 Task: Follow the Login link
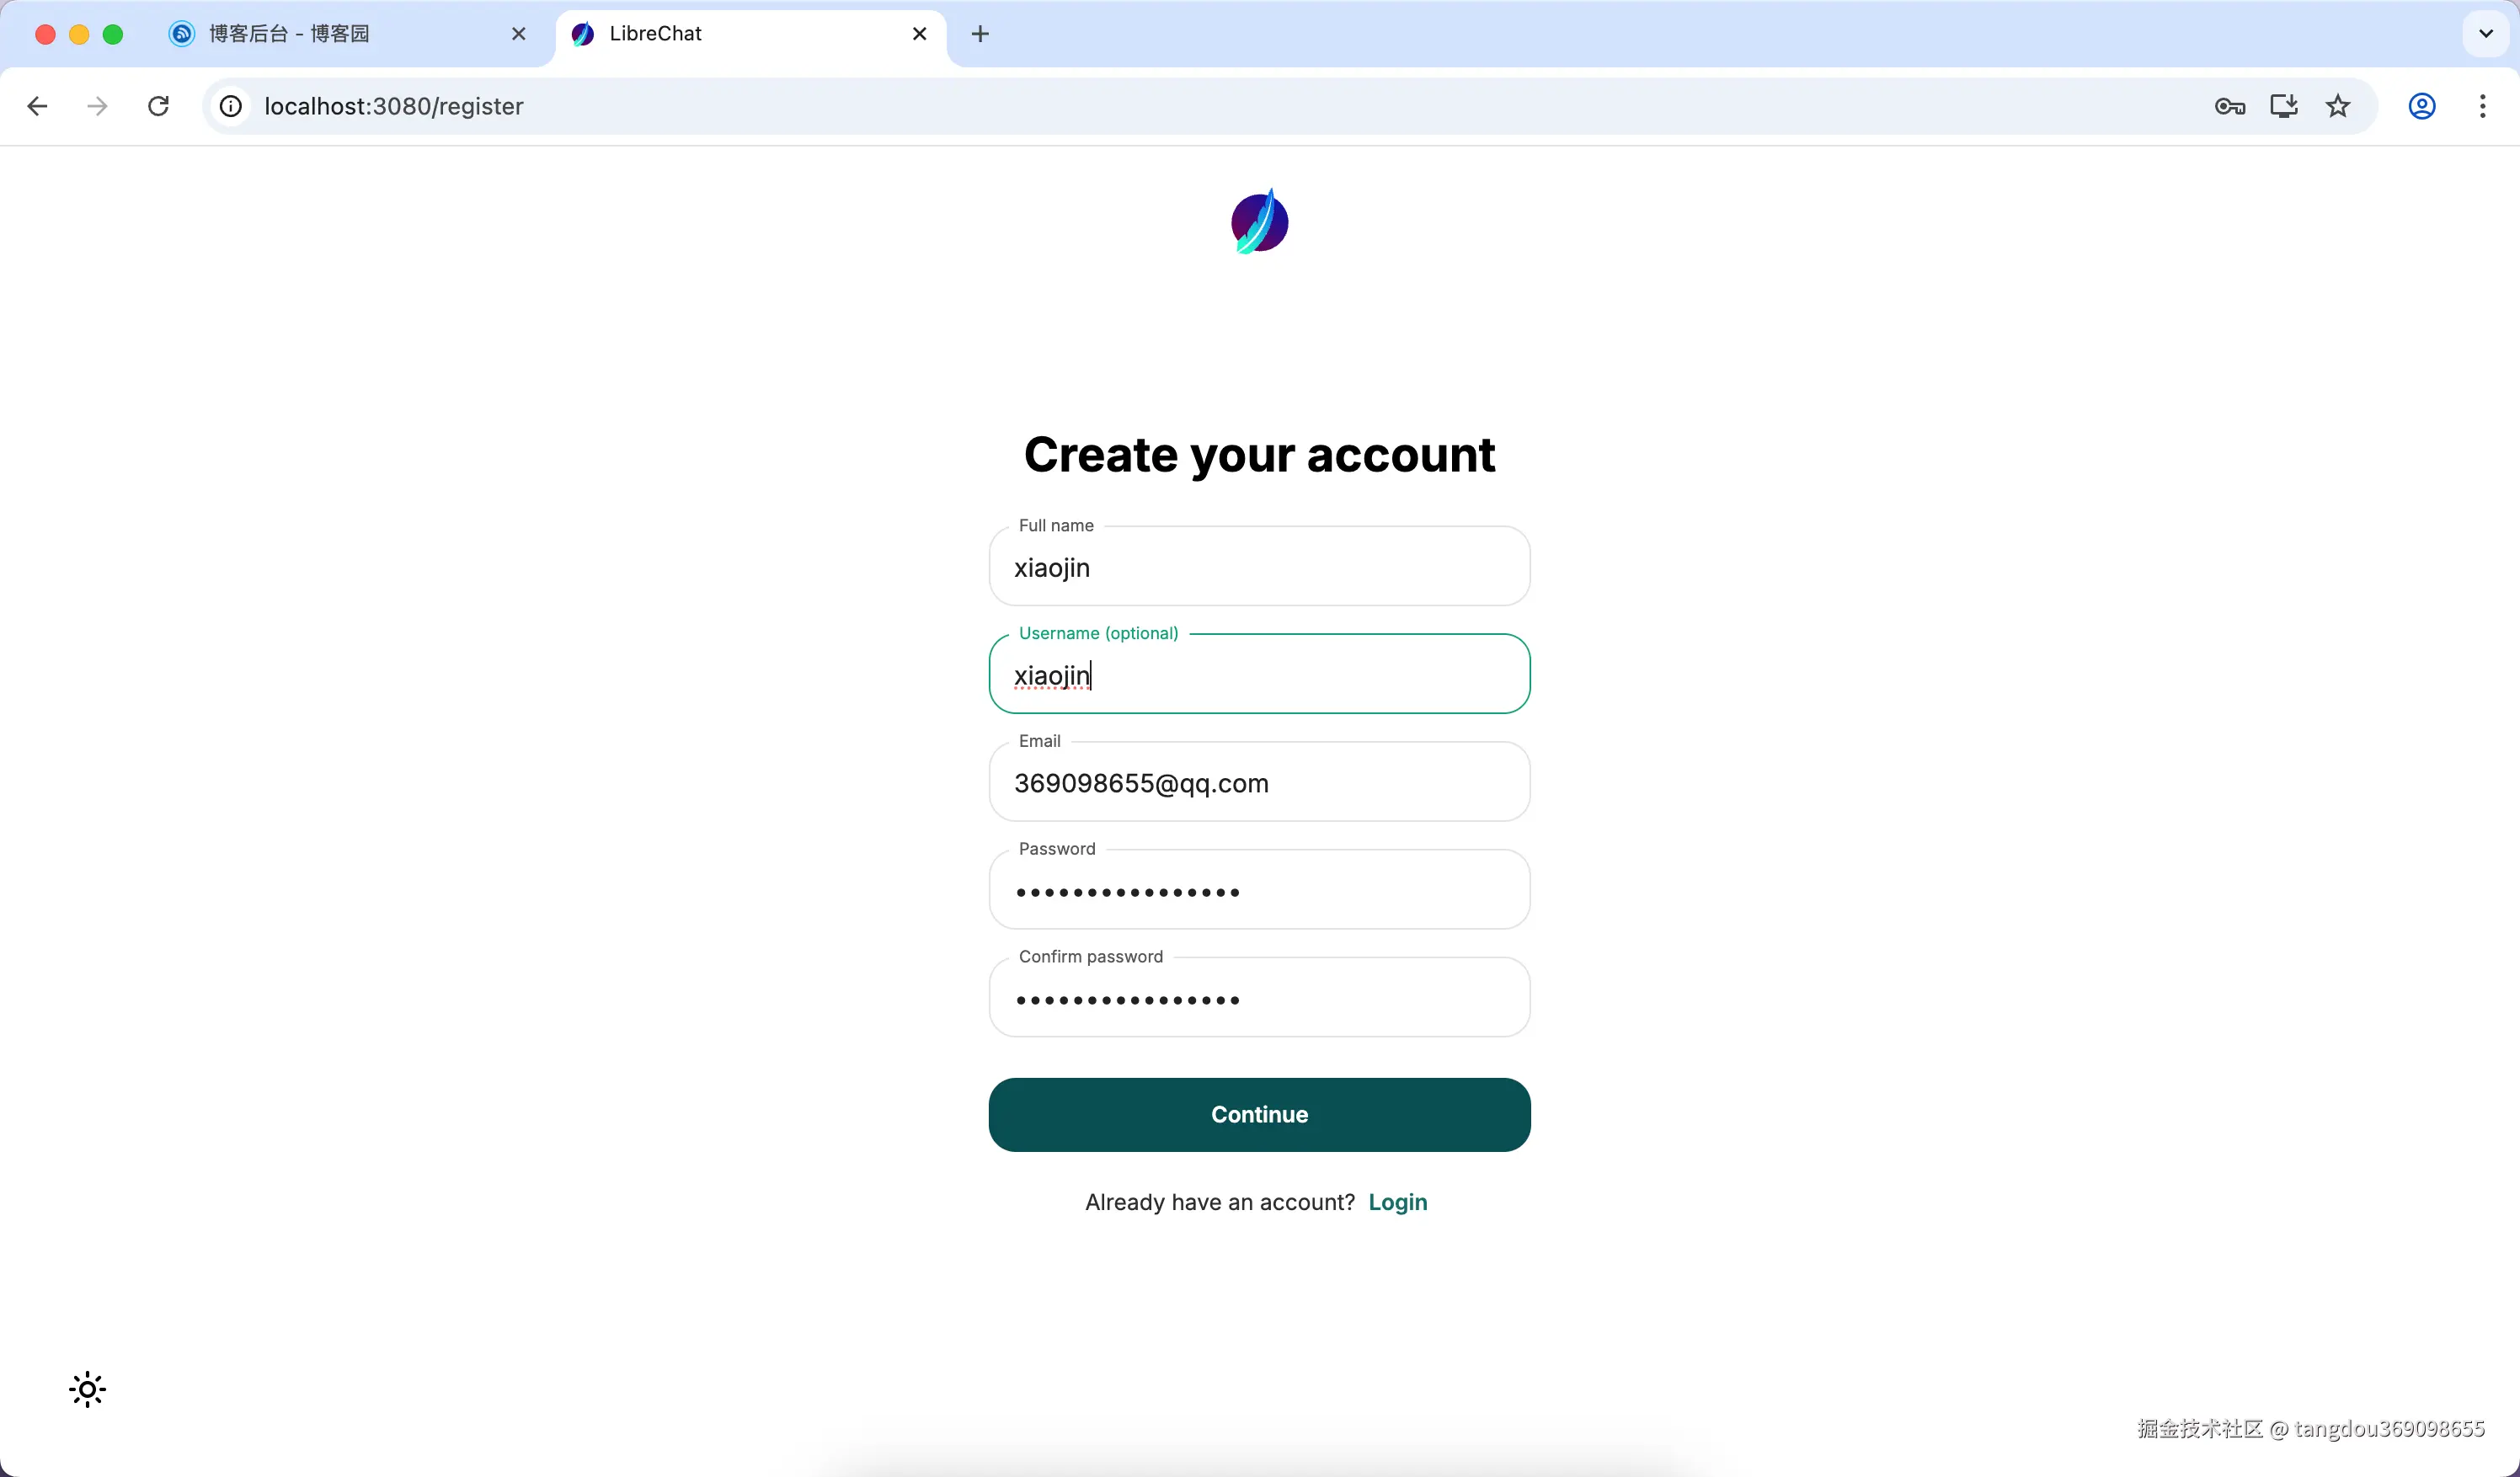tap(1397, 1202)
